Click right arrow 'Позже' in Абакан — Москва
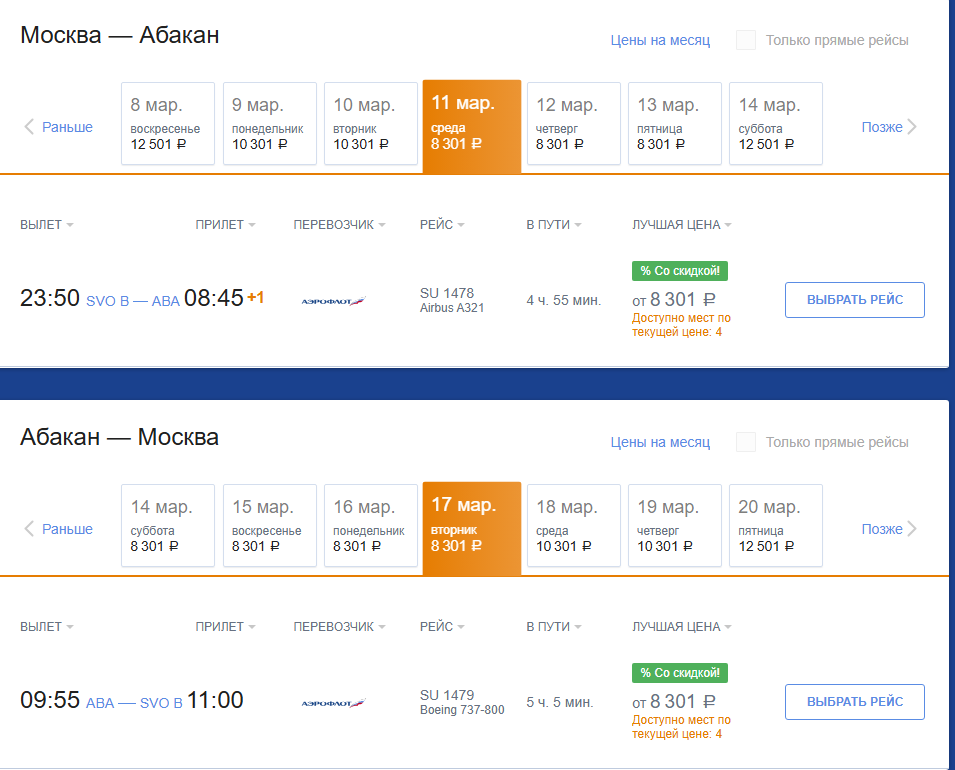Image resolution: width=955 pixels, height=770 pixels. point(889,529)
